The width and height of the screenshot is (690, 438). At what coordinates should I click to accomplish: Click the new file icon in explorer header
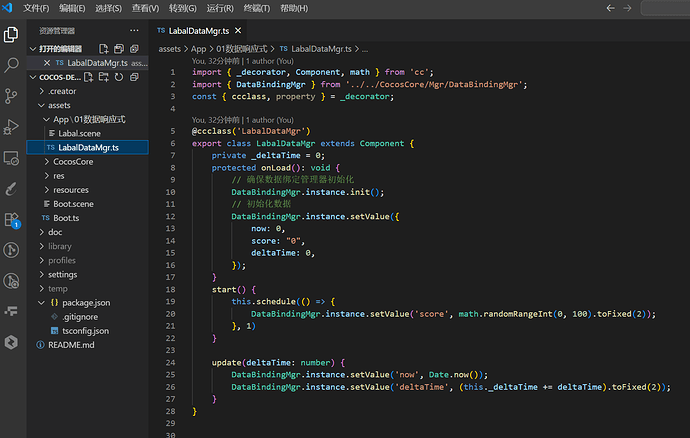click(x=90, y=77)
